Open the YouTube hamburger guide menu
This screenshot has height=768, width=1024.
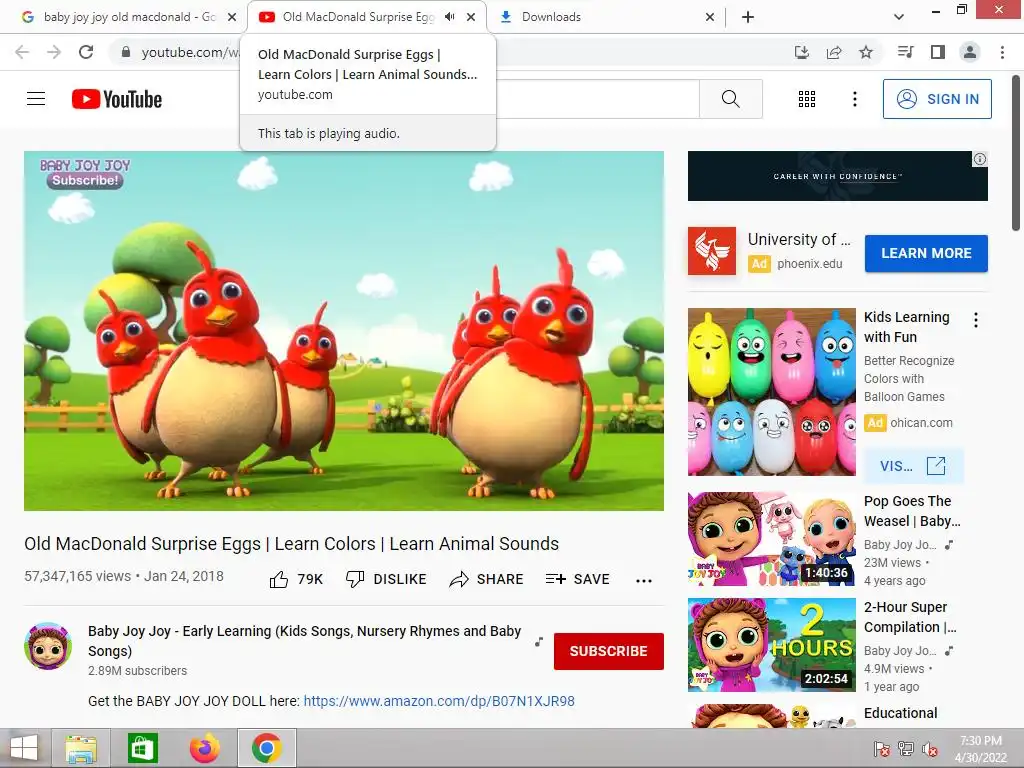coord(36,99)
